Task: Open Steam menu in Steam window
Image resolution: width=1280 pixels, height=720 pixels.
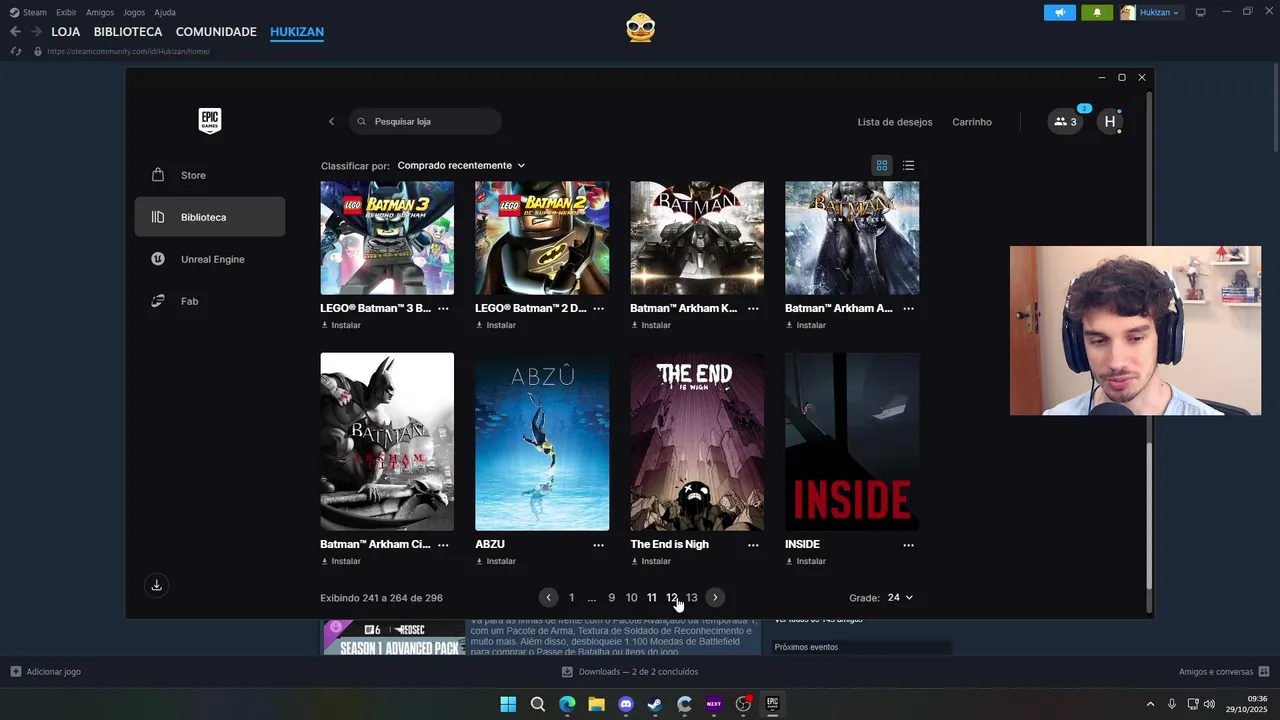Action: [28, 12]
